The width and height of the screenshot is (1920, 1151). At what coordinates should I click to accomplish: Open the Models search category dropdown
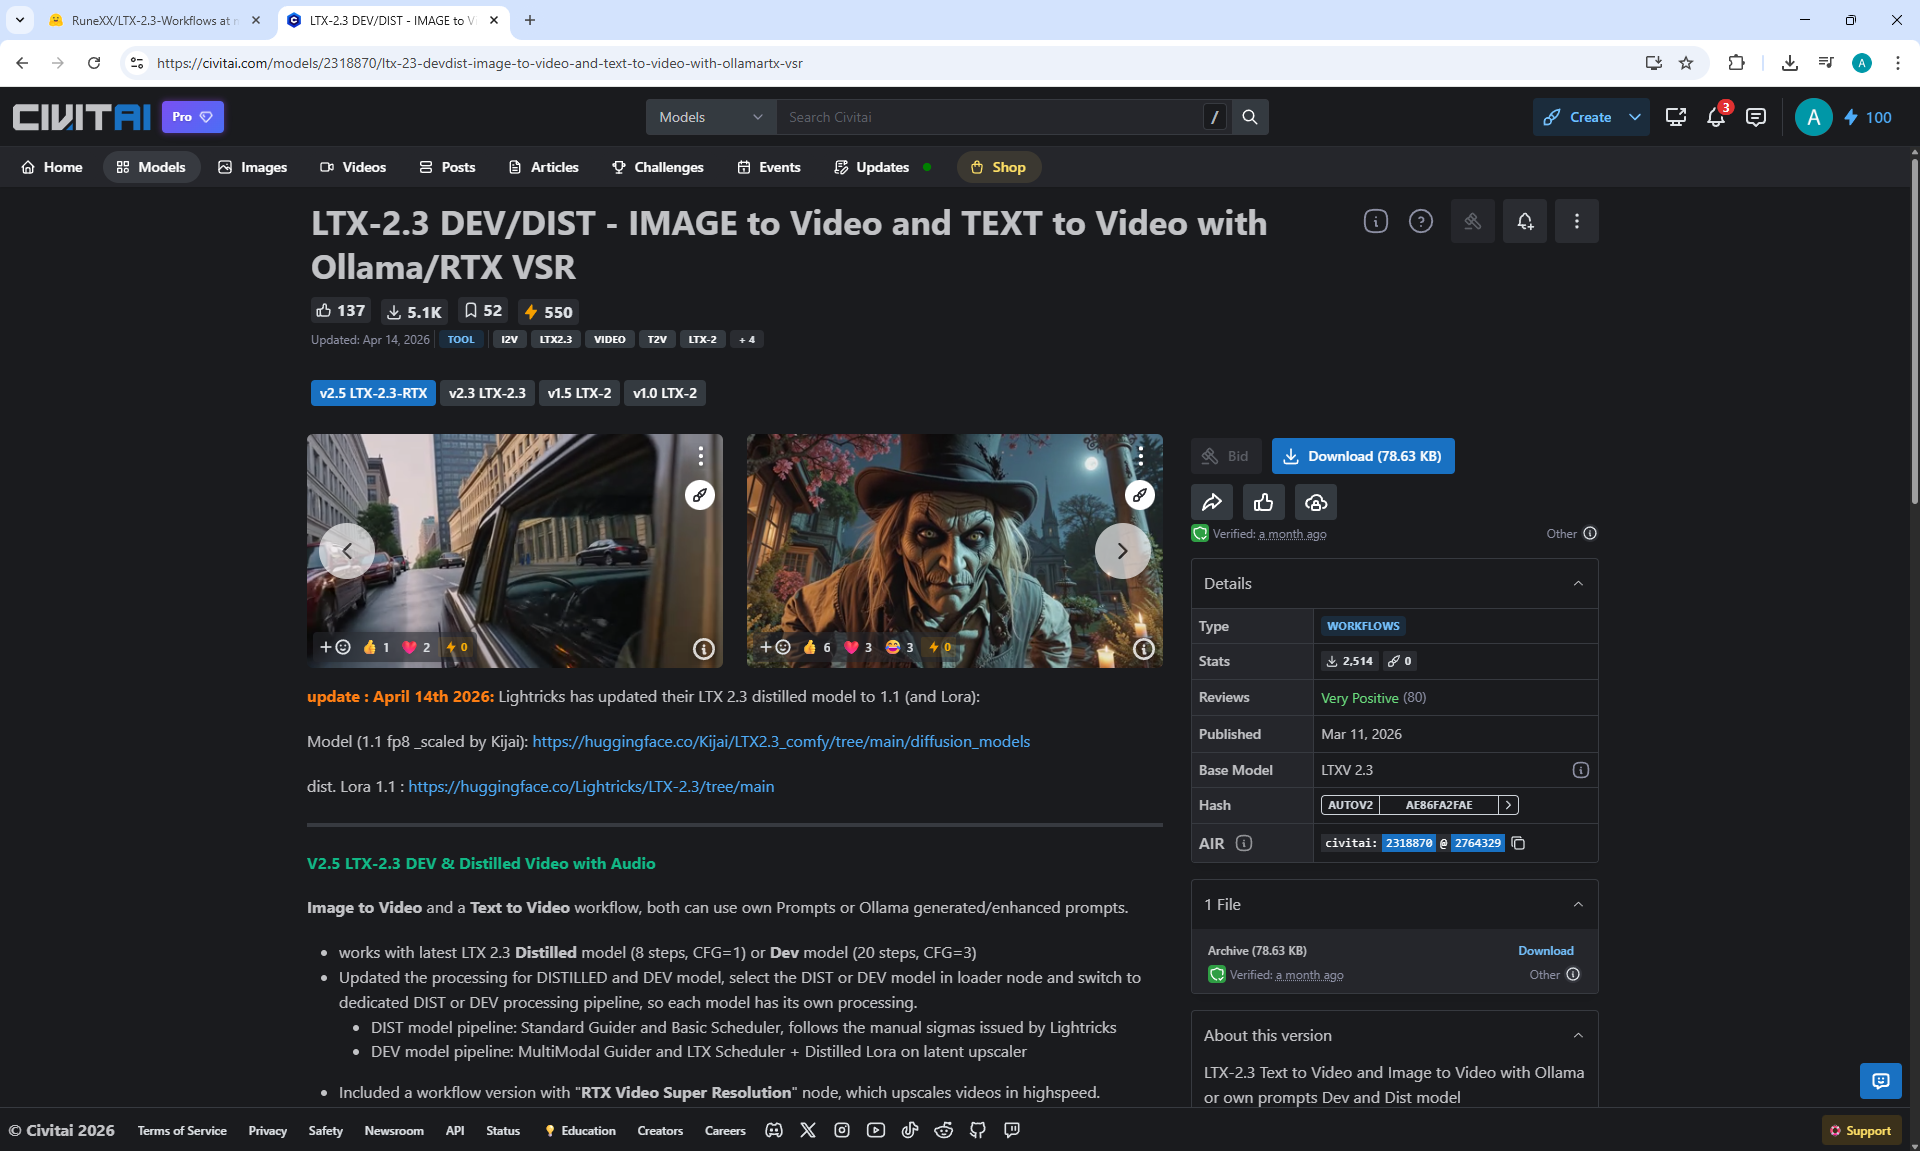tap(711, 117)
